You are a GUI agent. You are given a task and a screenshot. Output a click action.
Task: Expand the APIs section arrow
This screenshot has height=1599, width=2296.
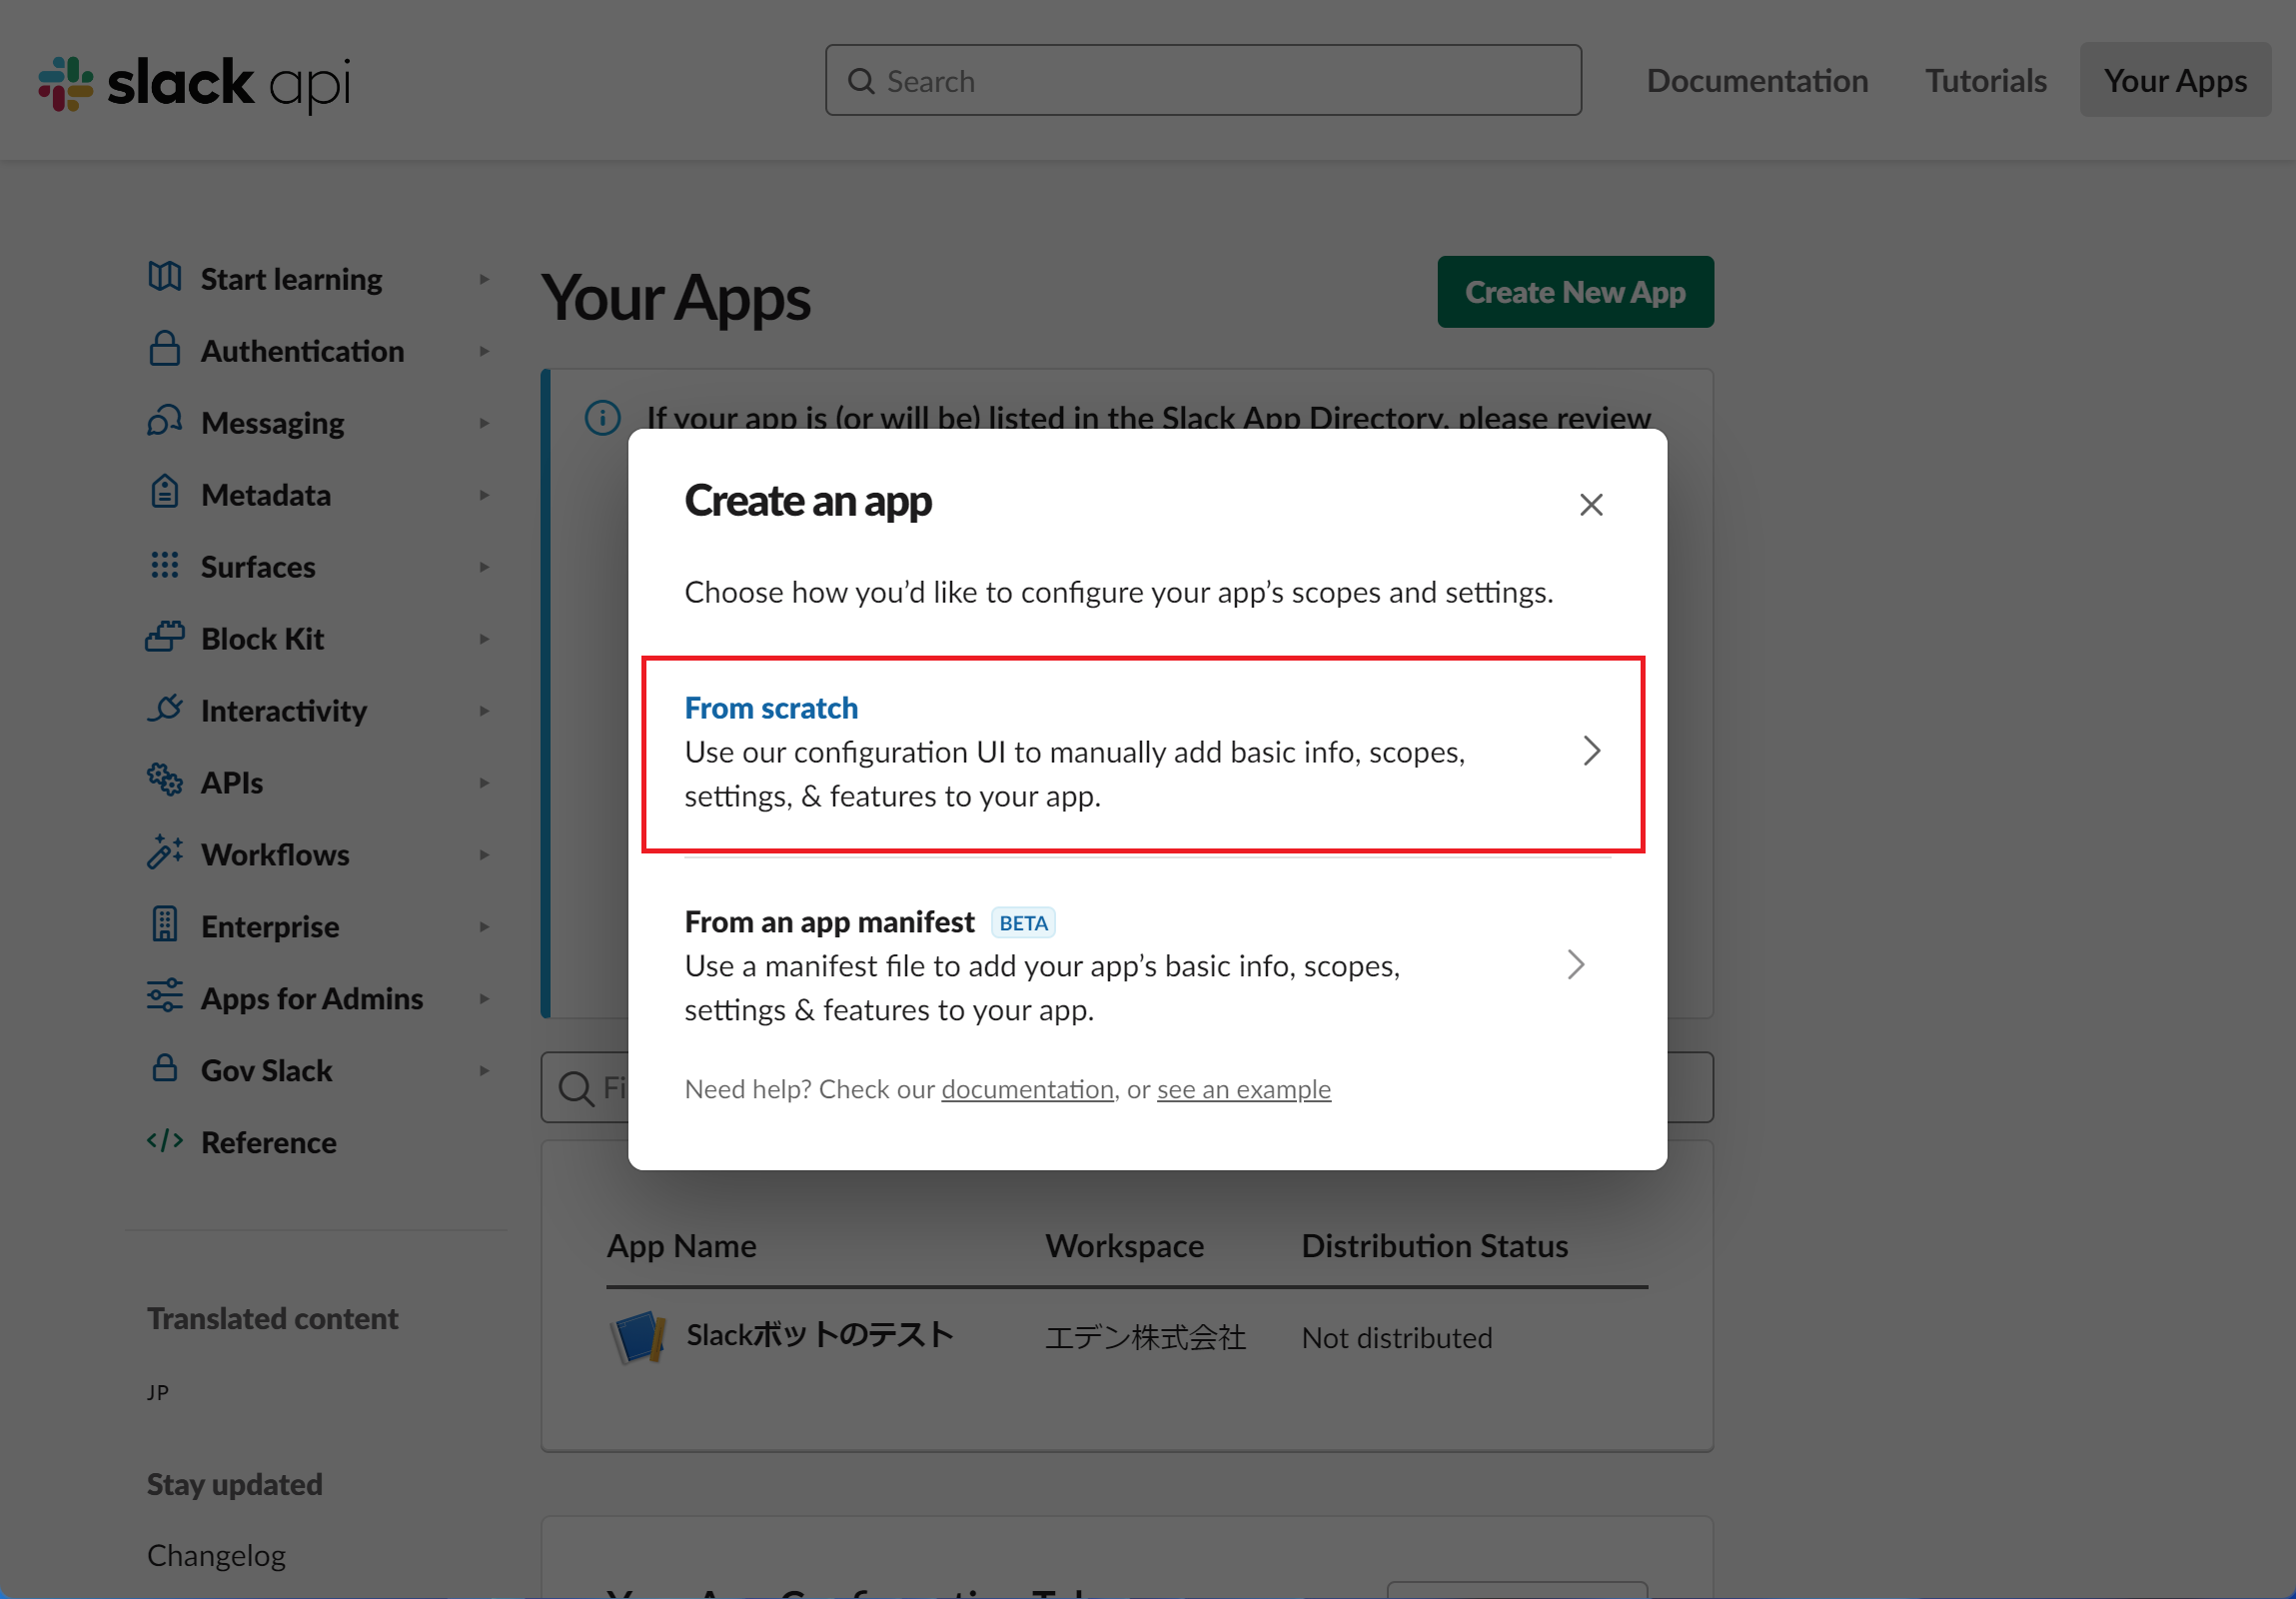click(485, 783)
